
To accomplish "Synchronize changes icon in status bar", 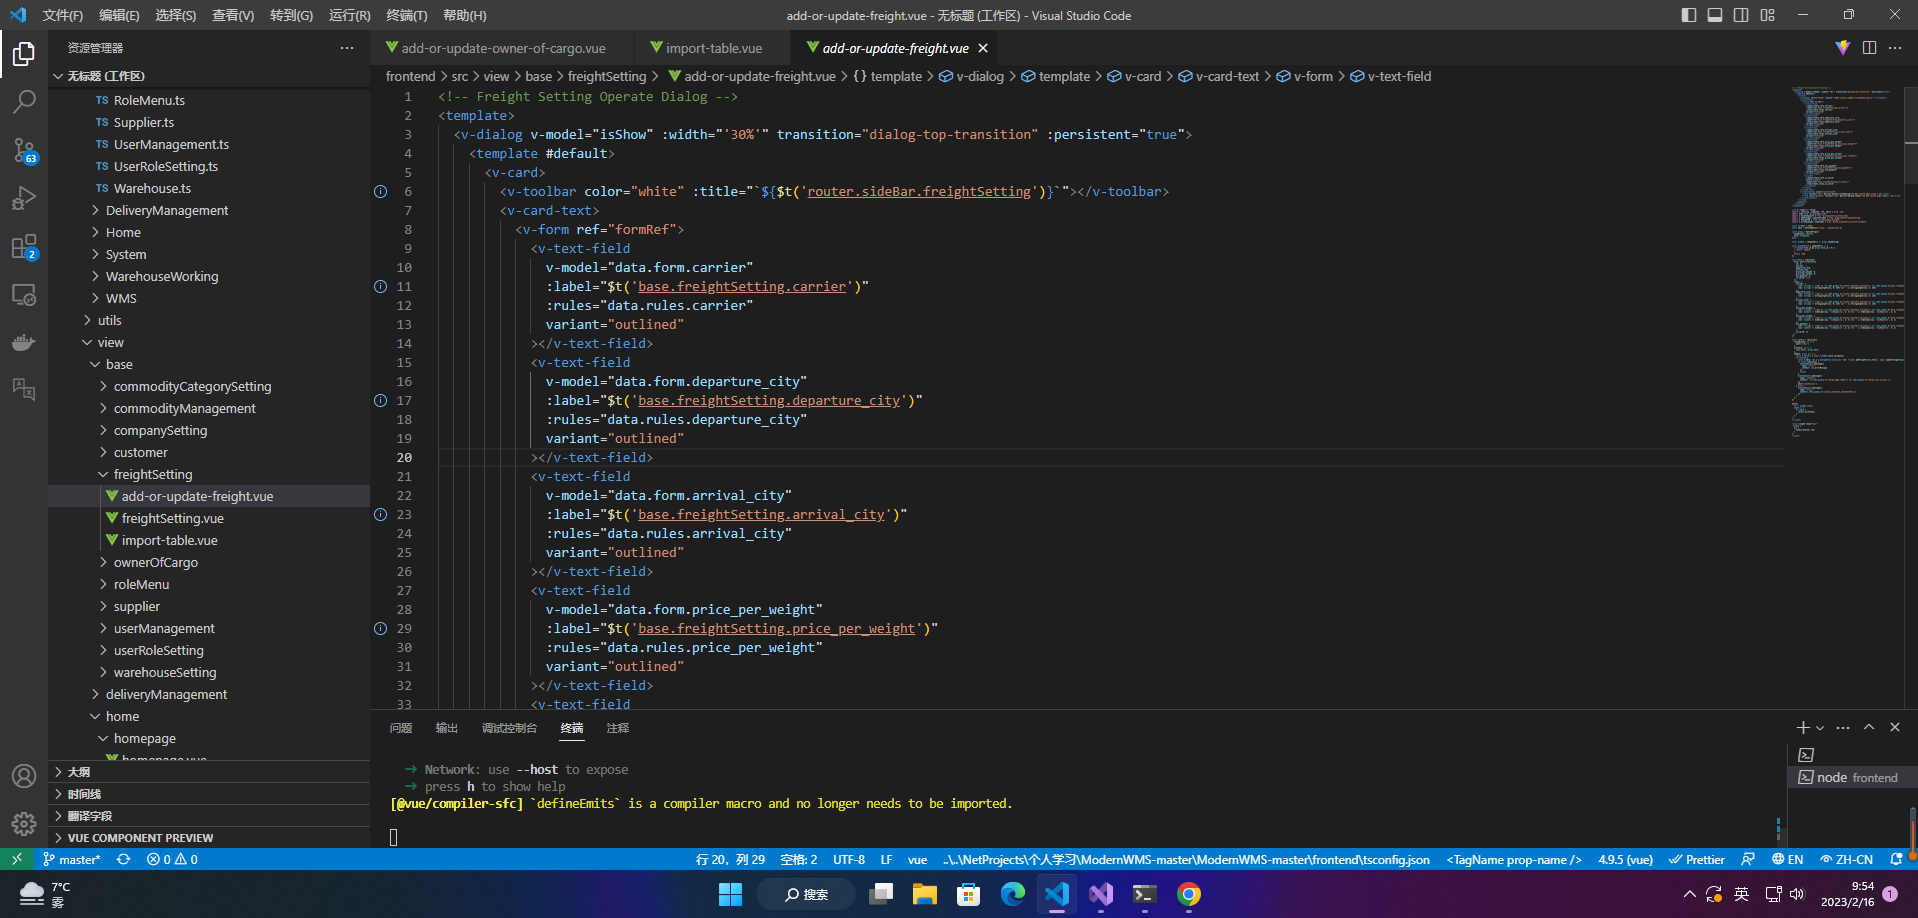I will coord(123,859).
